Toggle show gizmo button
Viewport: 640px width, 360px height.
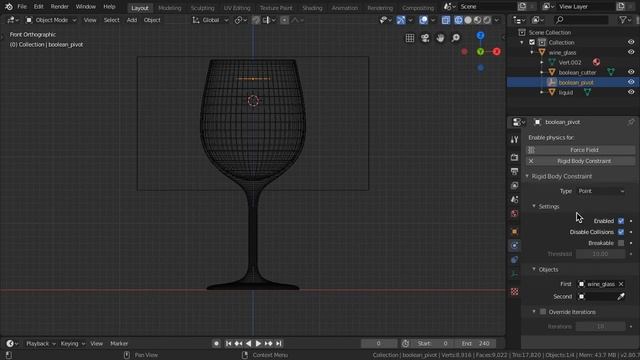401,20
